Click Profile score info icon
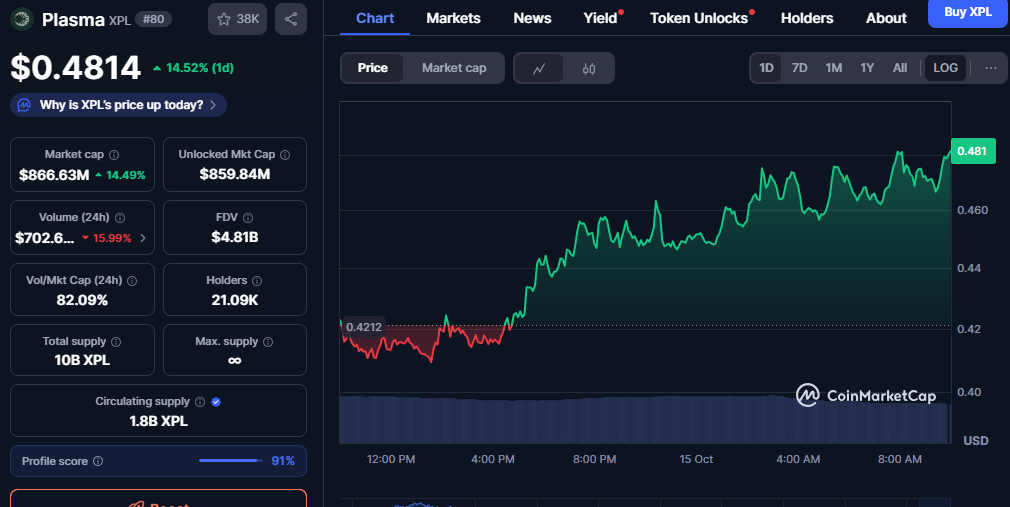Viewport: 1010px width, 507px height. click(x=98, y=461)
